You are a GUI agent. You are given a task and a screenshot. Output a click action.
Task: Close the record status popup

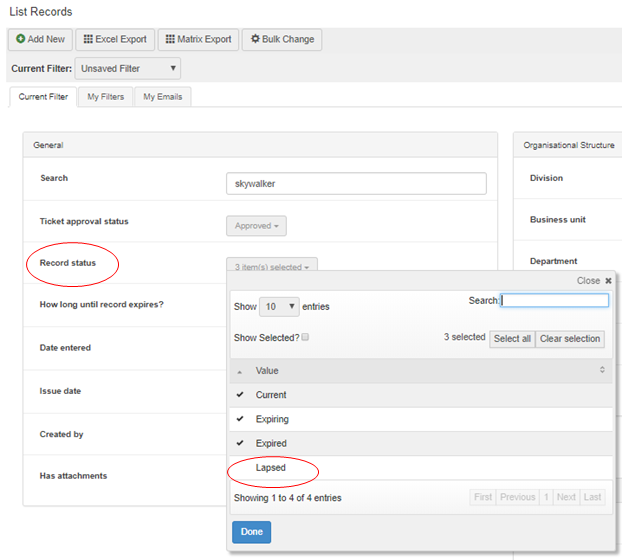594,281
